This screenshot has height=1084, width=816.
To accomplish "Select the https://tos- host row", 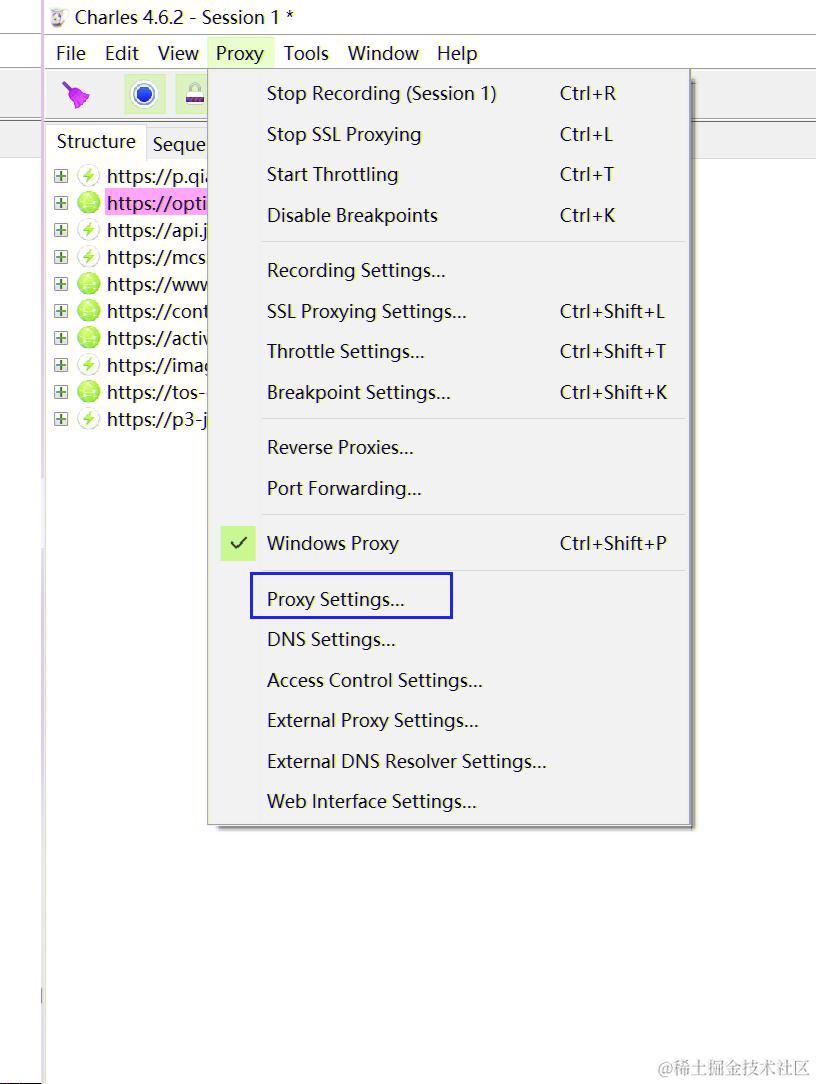I will [156, 391].
